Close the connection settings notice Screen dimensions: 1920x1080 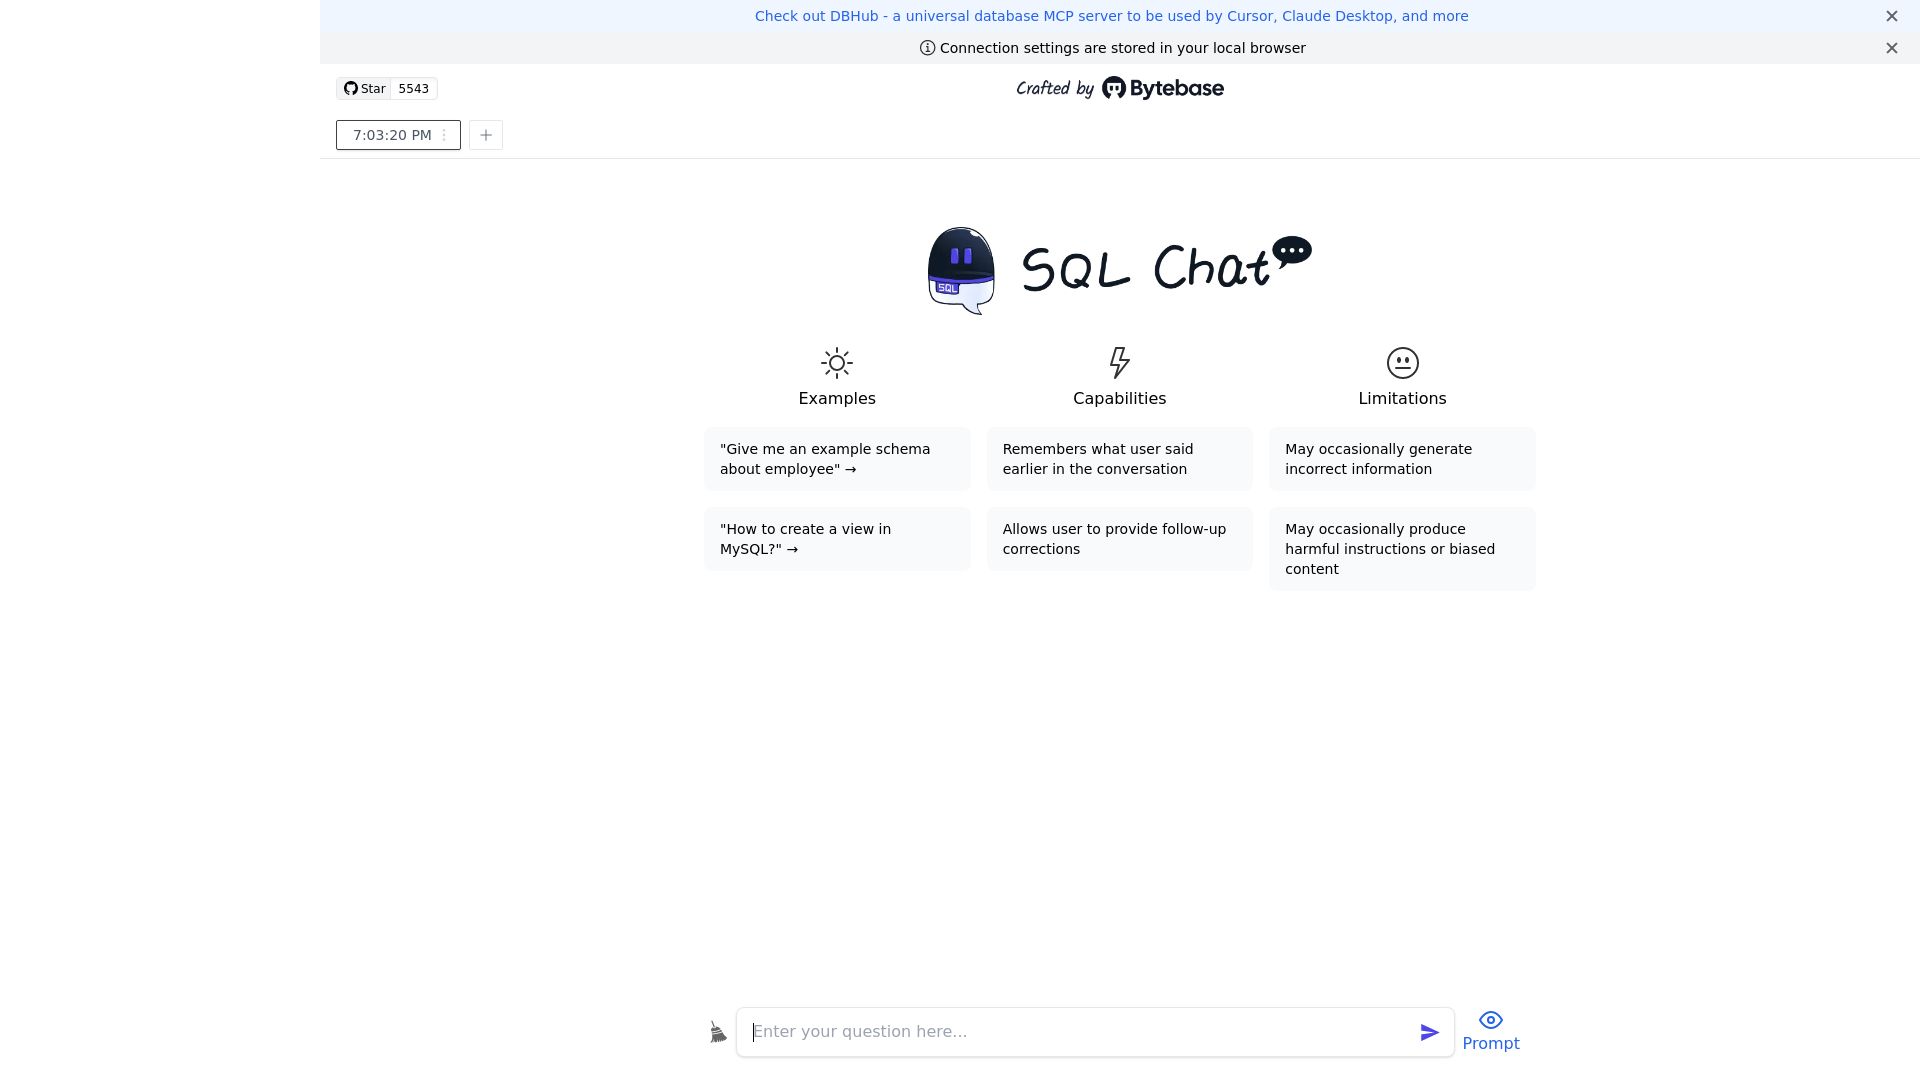tap(1891, 47)
